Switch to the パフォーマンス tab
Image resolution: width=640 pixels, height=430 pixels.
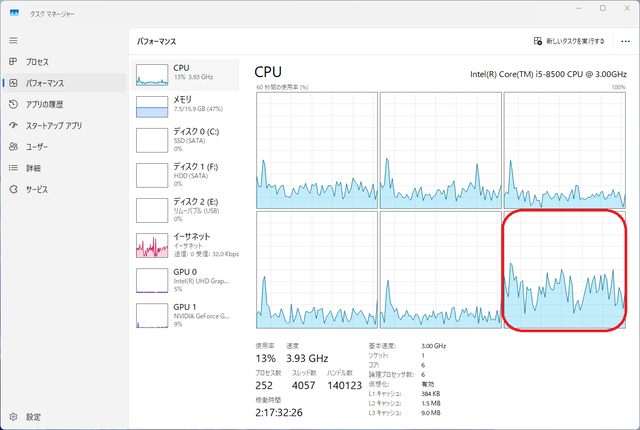(x=64, y=83)
